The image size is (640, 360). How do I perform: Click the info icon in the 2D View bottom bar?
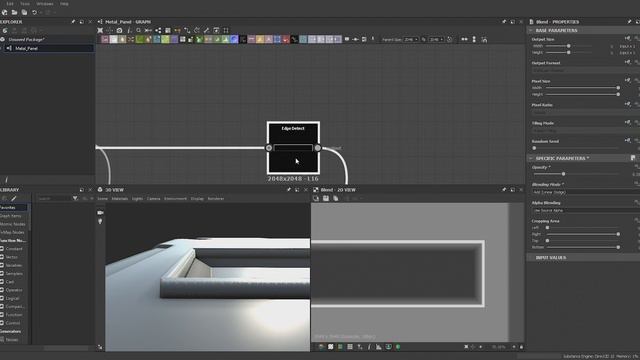point(369,347)
